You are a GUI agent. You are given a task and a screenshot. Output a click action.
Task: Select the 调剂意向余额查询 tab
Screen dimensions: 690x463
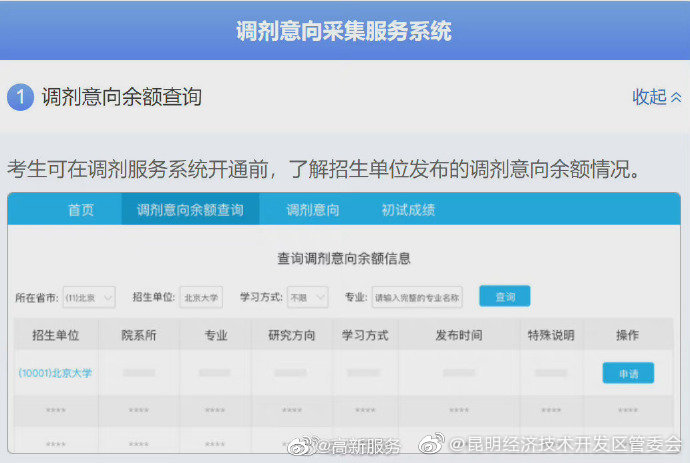coord(190,210)
